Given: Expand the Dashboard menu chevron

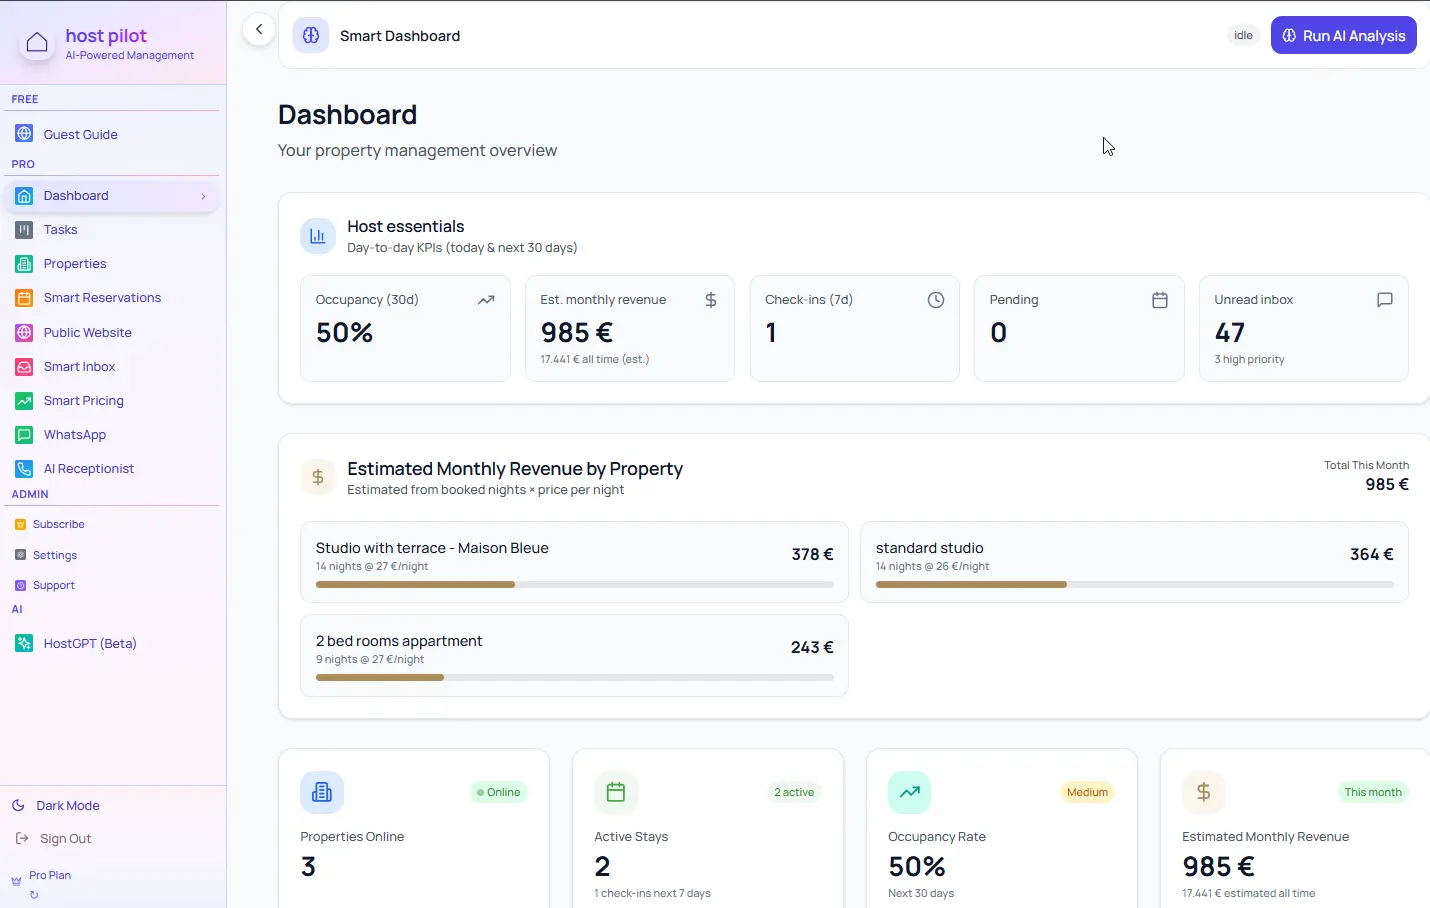Looking at the screenshot, I should (x=202, y=196).
